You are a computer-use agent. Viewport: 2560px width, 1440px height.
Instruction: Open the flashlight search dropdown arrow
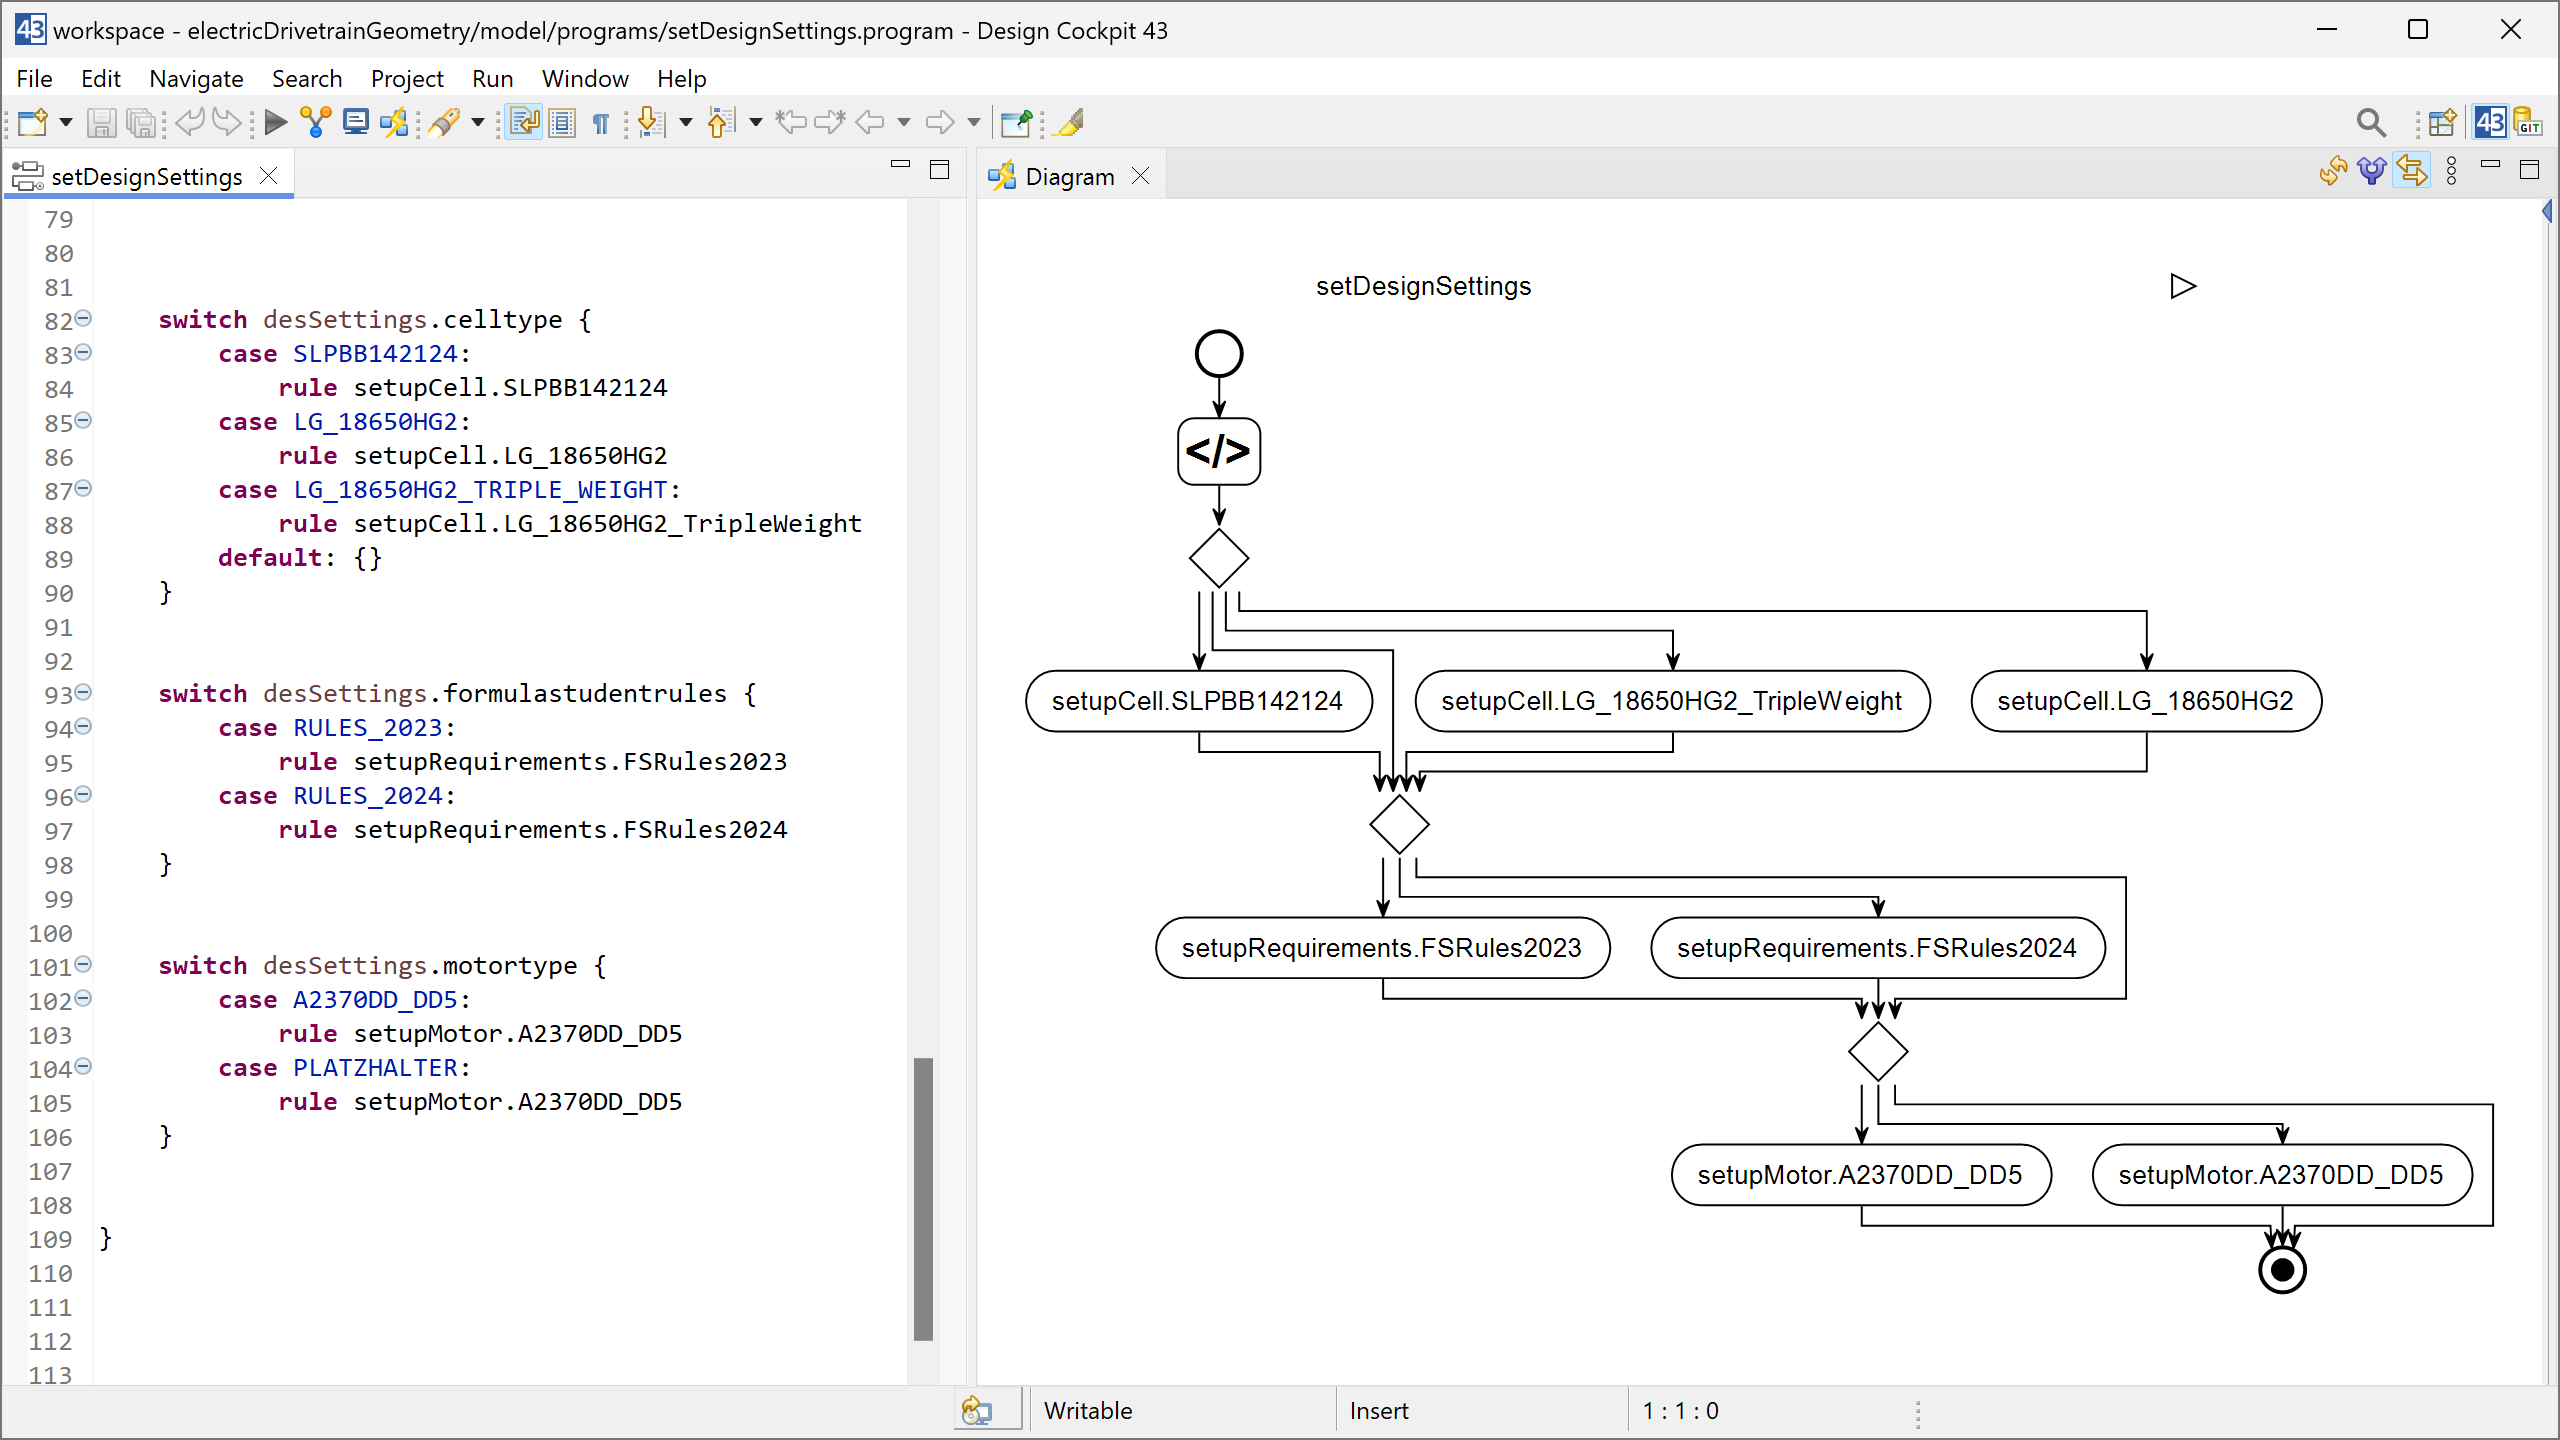coord(478,122)
